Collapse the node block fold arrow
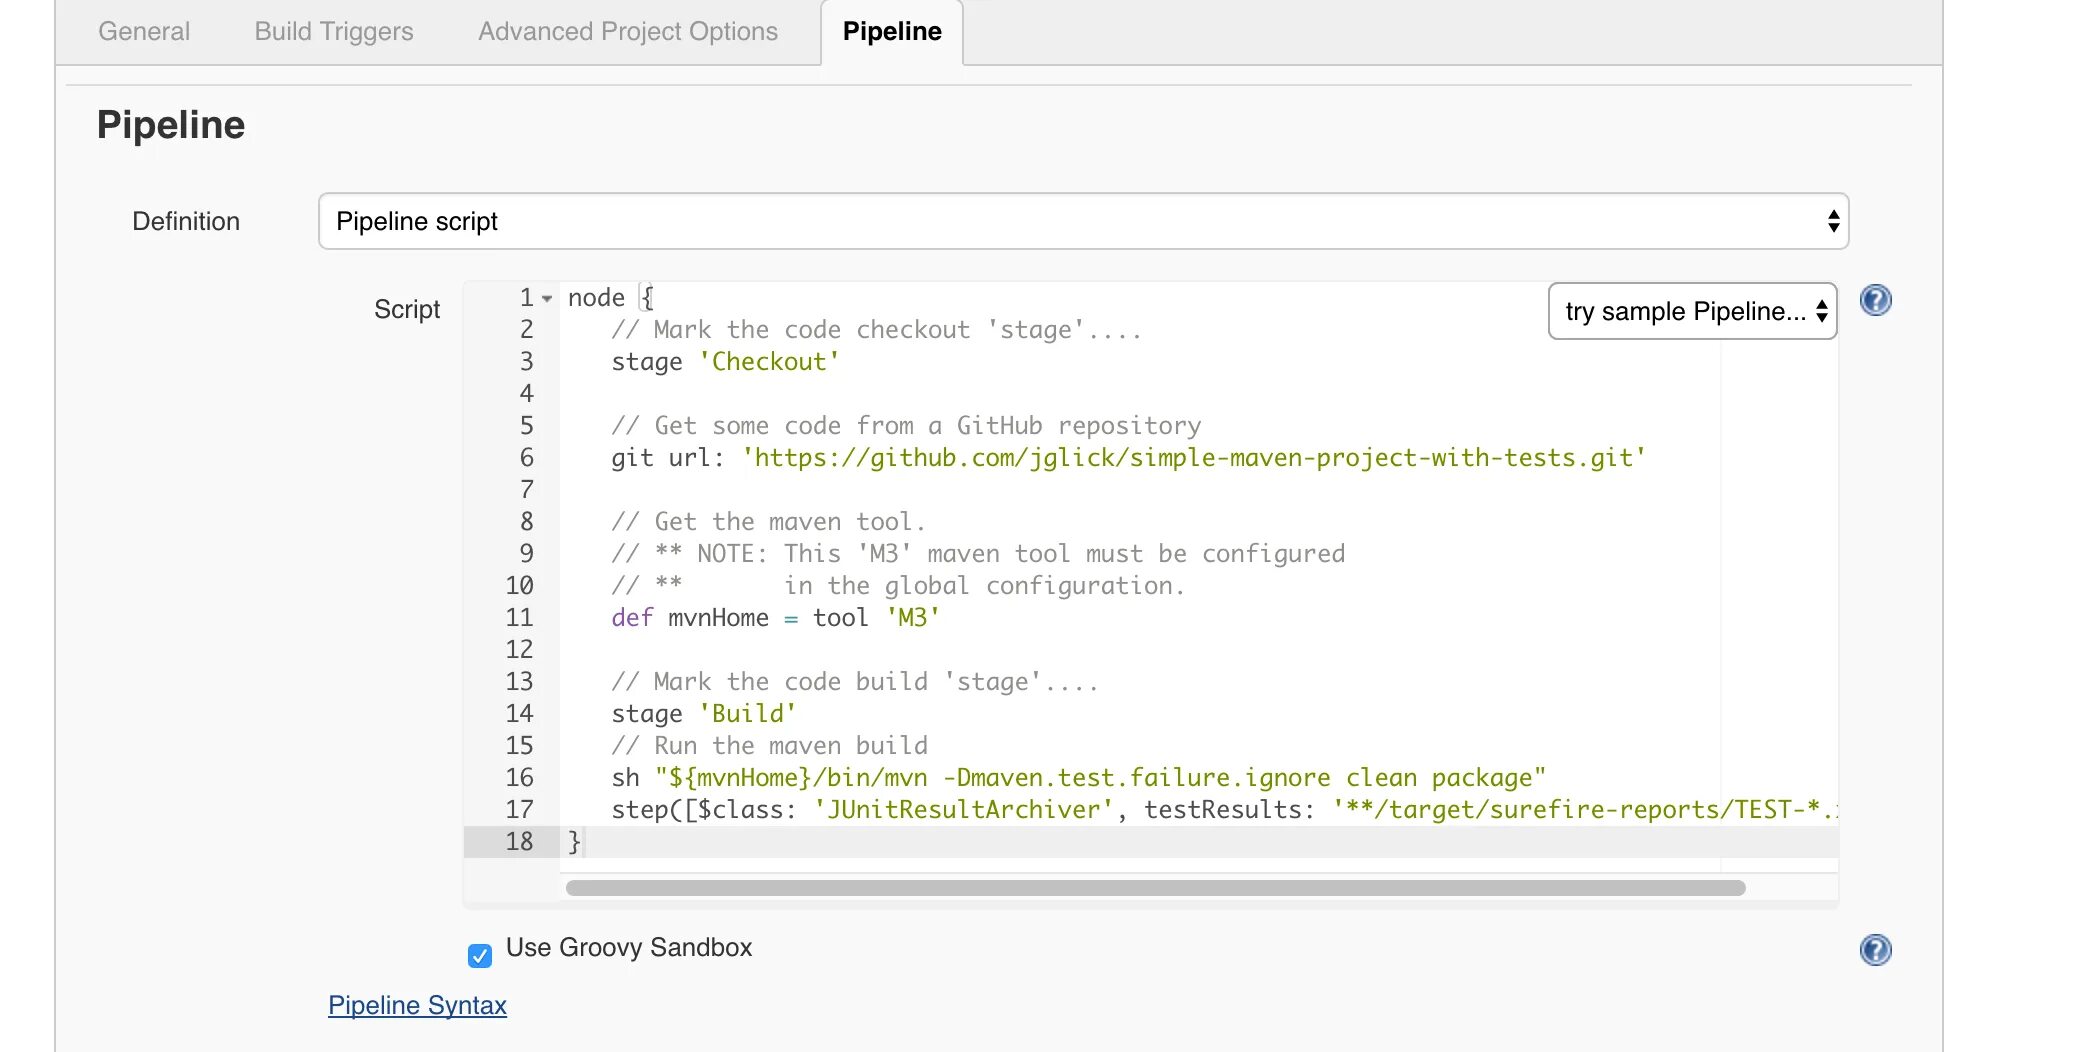This screenshot has height=1052, width=2098. tap(547, 298)
